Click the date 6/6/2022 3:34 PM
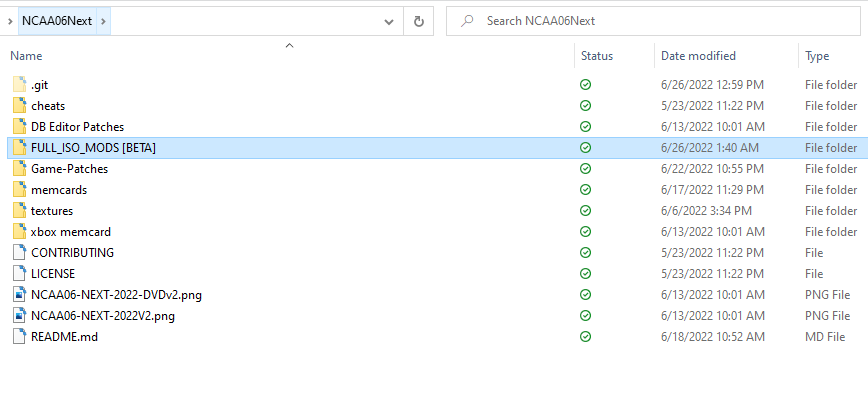Image resolution: width=868 pixels, height=418 pixels. tap(706, 211)
